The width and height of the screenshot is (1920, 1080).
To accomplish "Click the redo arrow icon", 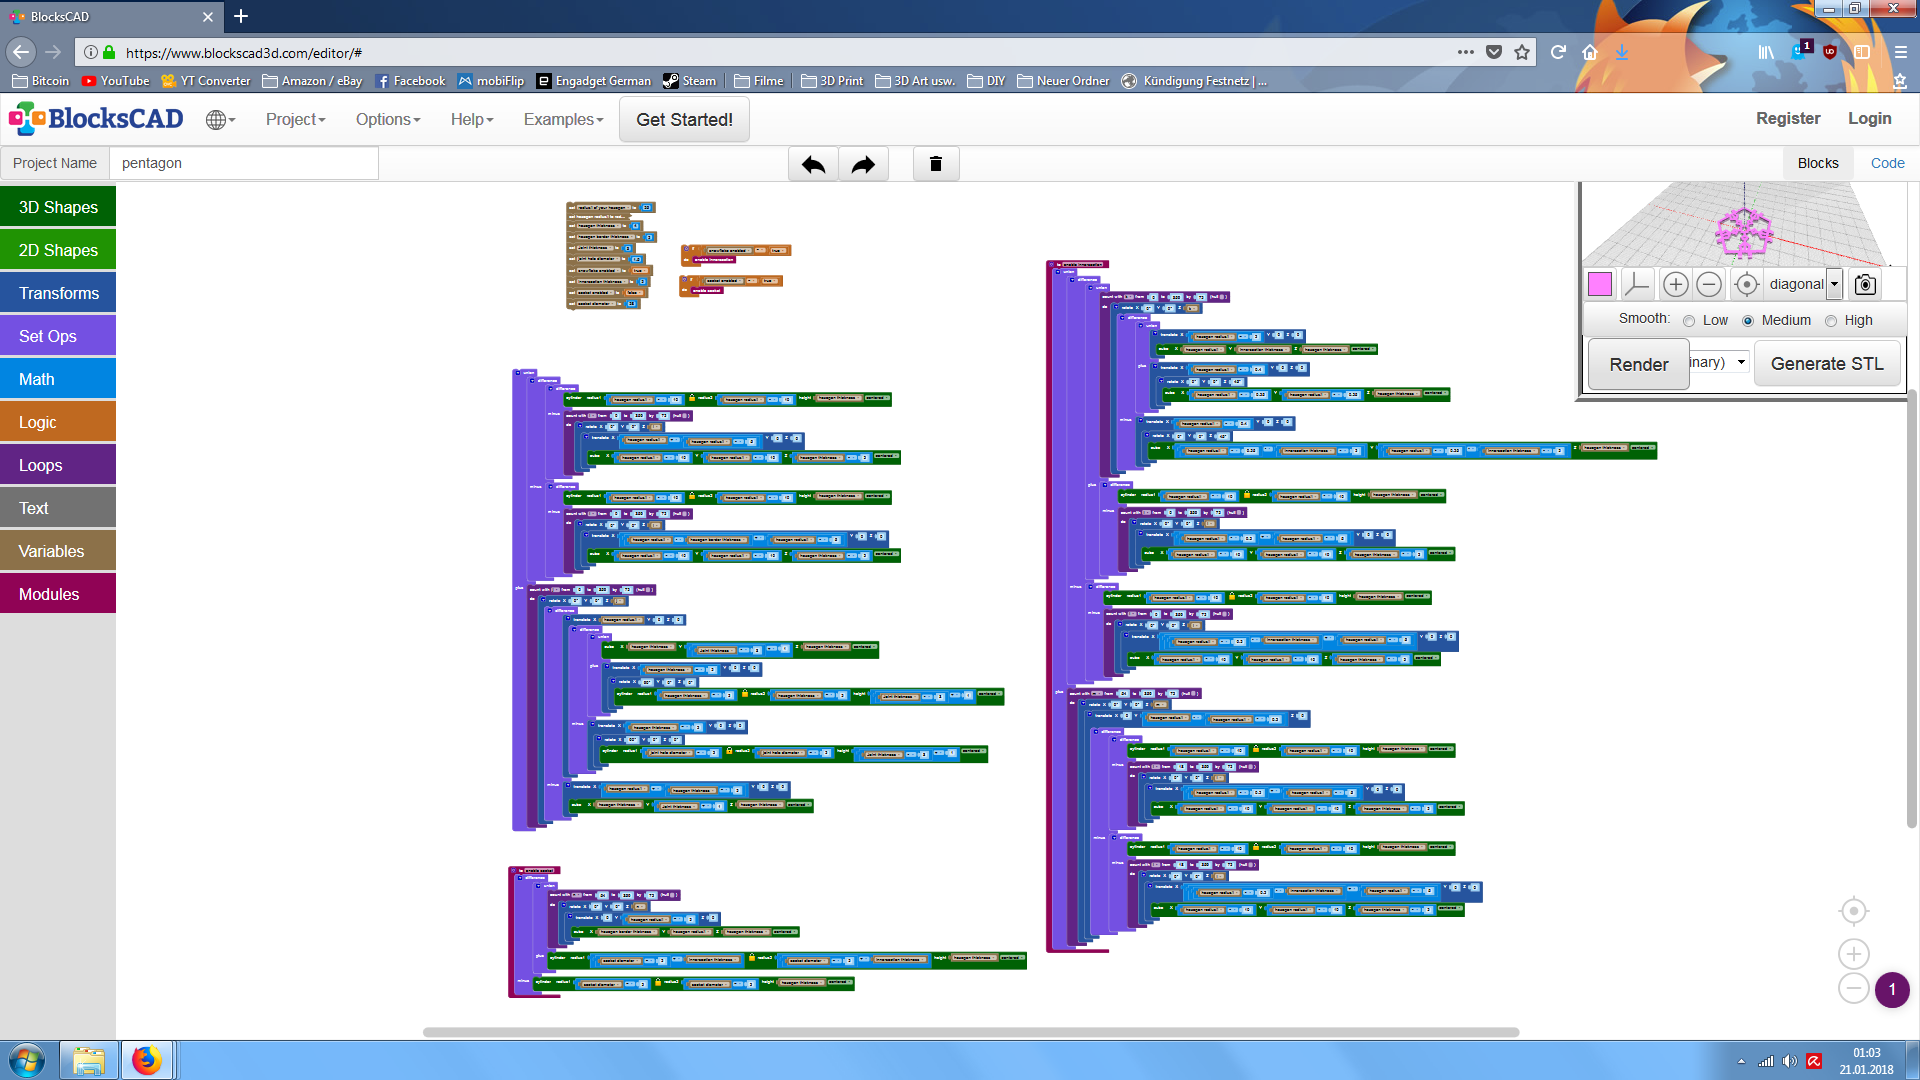I will [x=863, y=164].
